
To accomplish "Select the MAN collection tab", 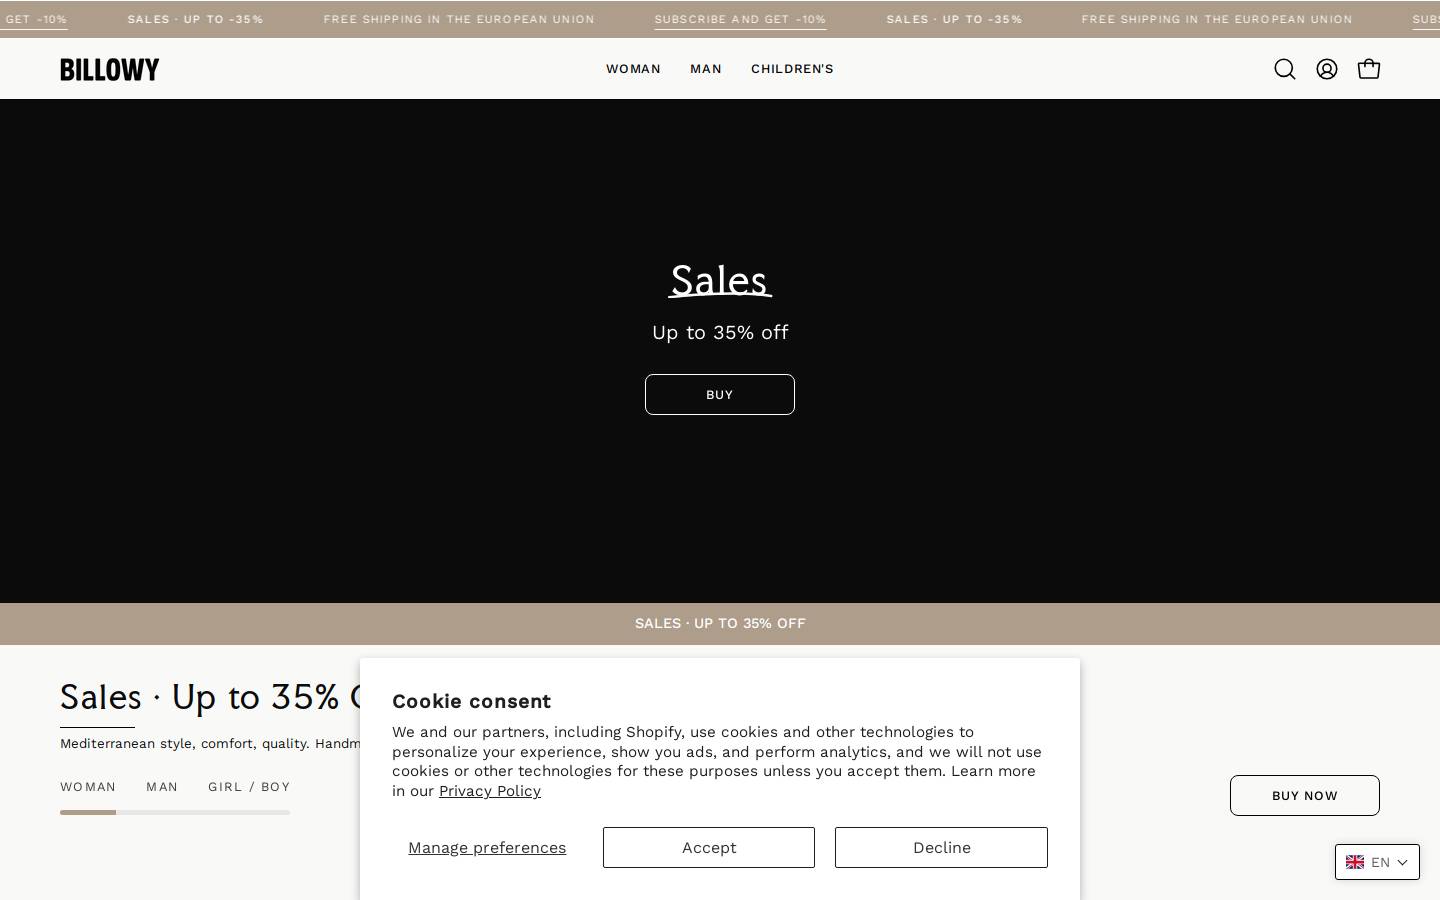I will 162,787.
